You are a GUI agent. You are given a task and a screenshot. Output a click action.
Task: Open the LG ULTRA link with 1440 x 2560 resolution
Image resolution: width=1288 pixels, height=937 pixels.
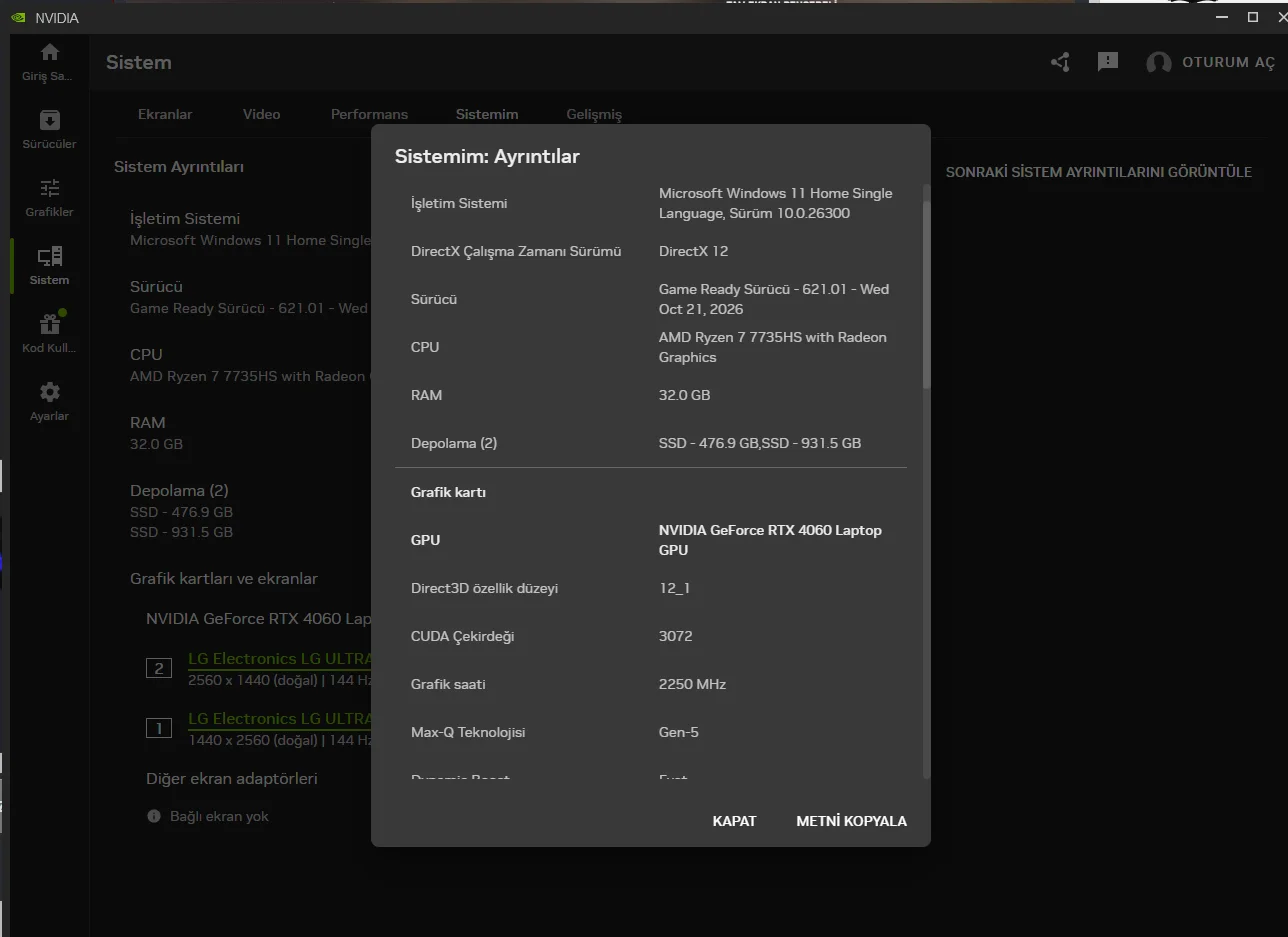(x=280, y=719)
